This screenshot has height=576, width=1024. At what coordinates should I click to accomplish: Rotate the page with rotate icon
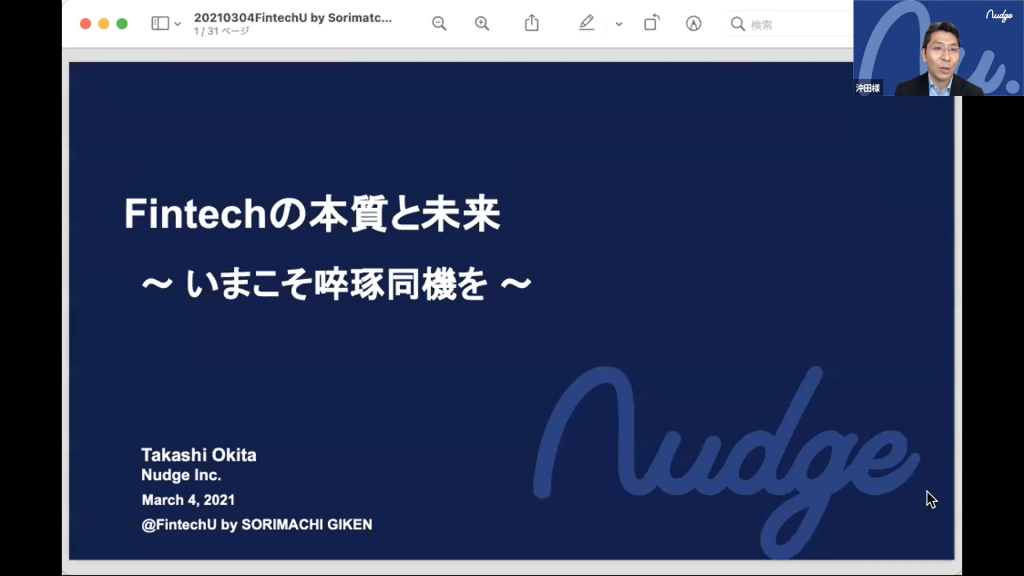pyautogui.click(x=652, y=23)
